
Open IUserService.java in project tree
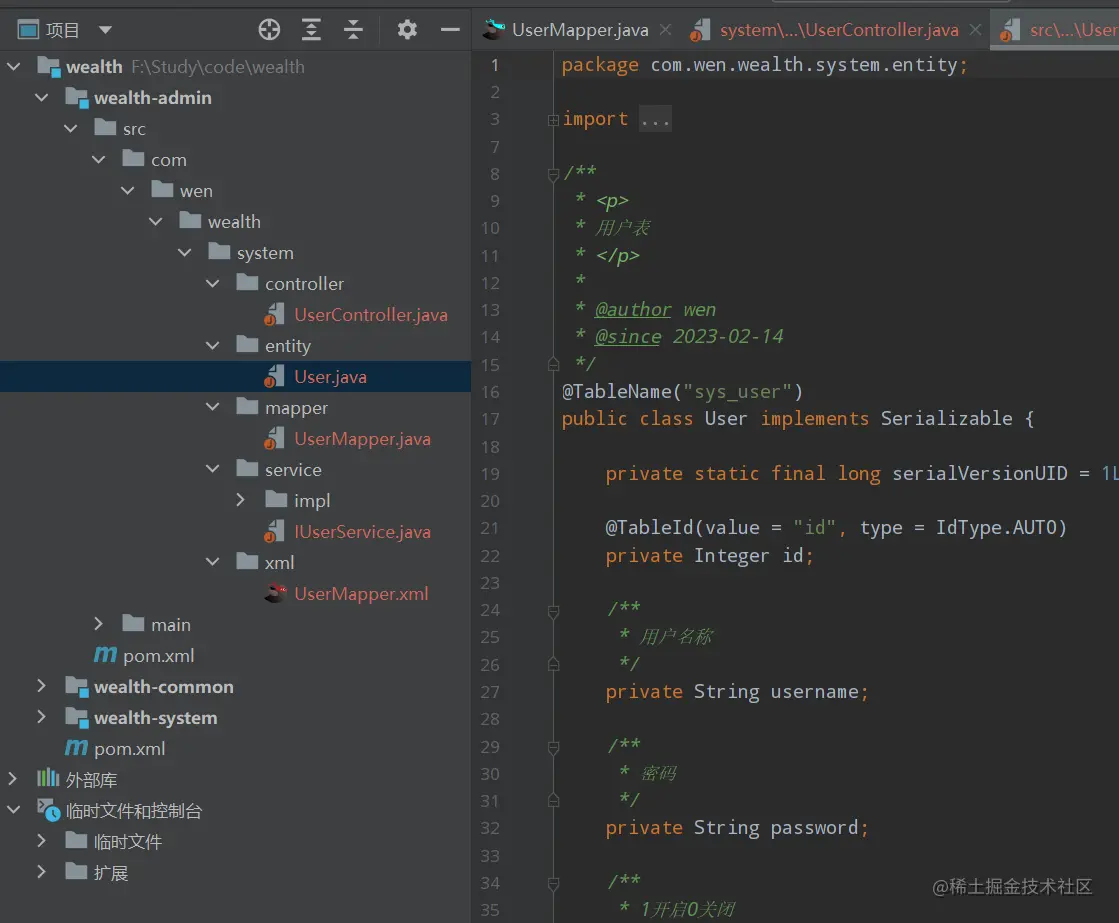click(362, 532)
